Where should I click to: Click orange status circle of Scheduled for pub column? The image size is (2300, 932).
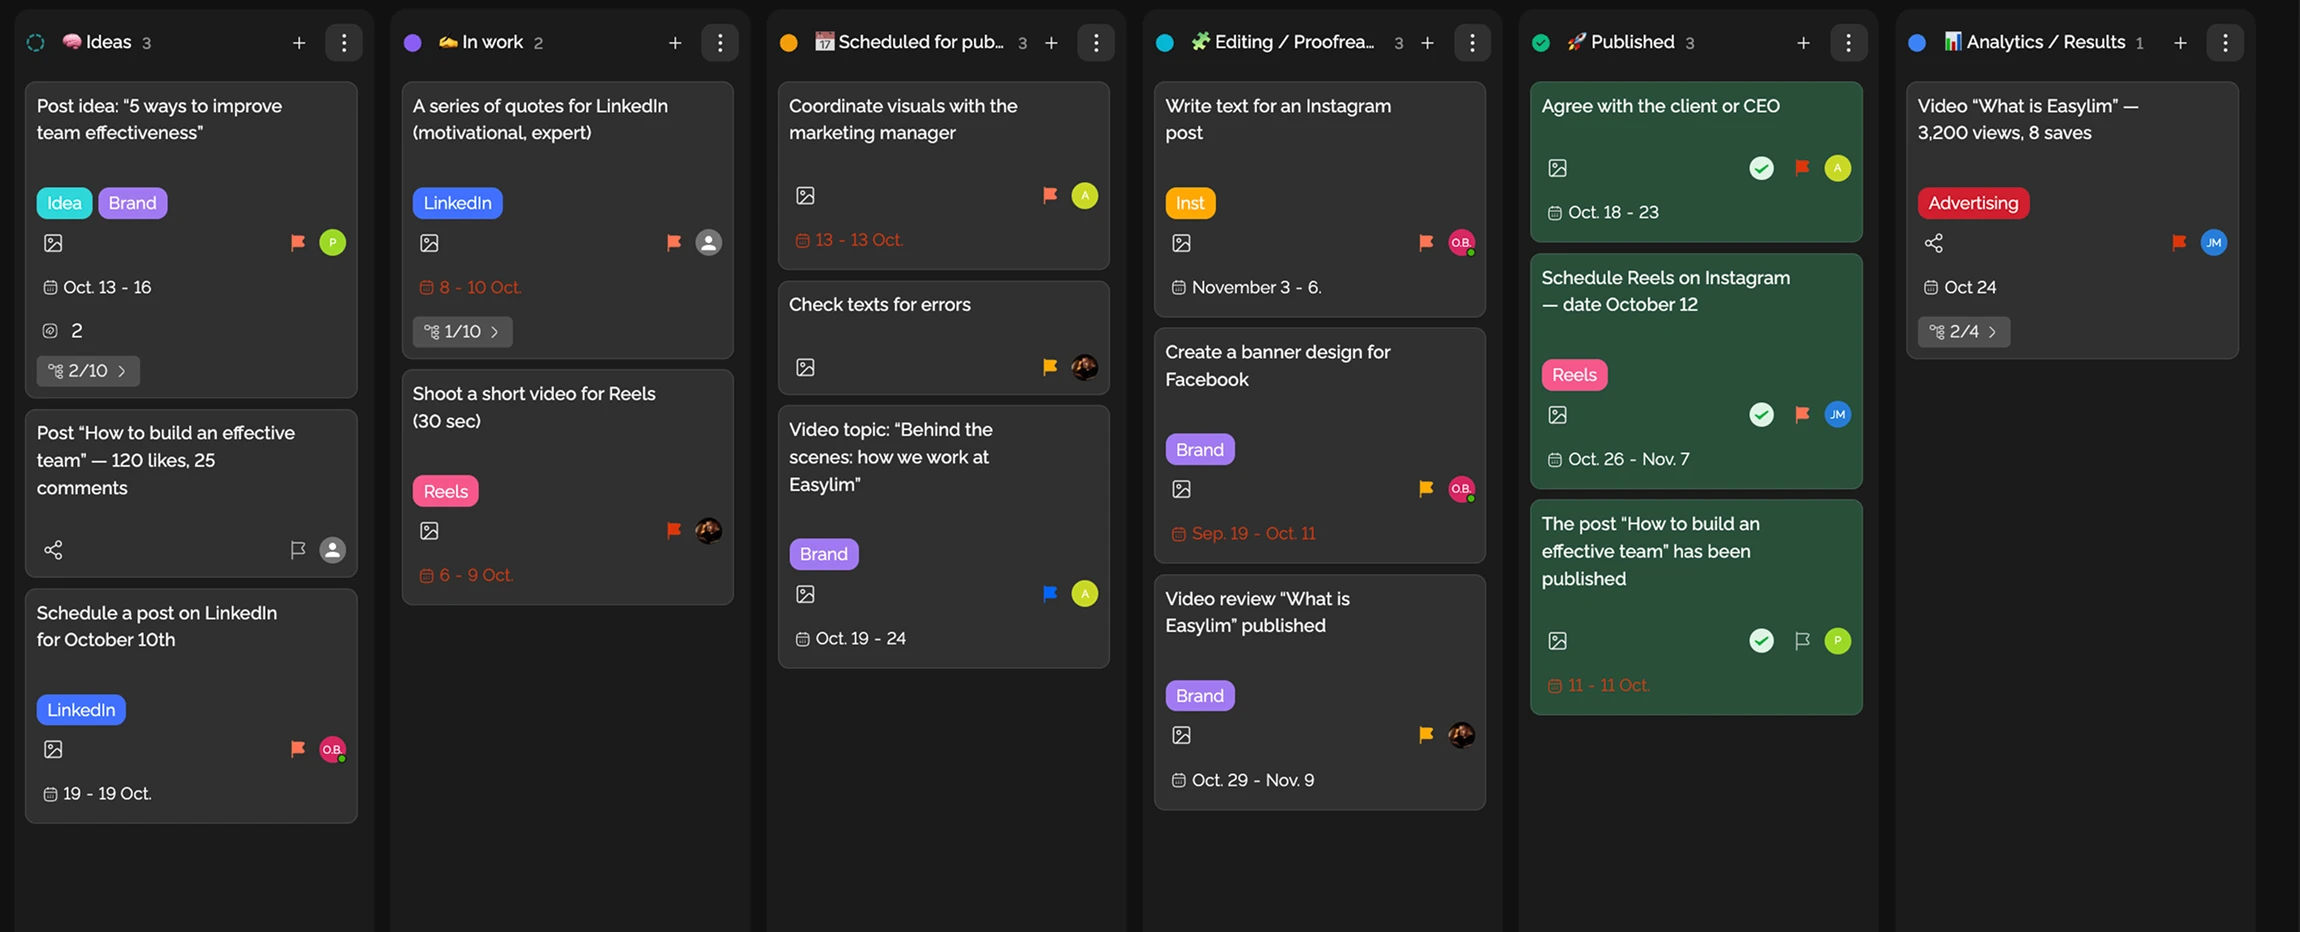pos(789,43)
